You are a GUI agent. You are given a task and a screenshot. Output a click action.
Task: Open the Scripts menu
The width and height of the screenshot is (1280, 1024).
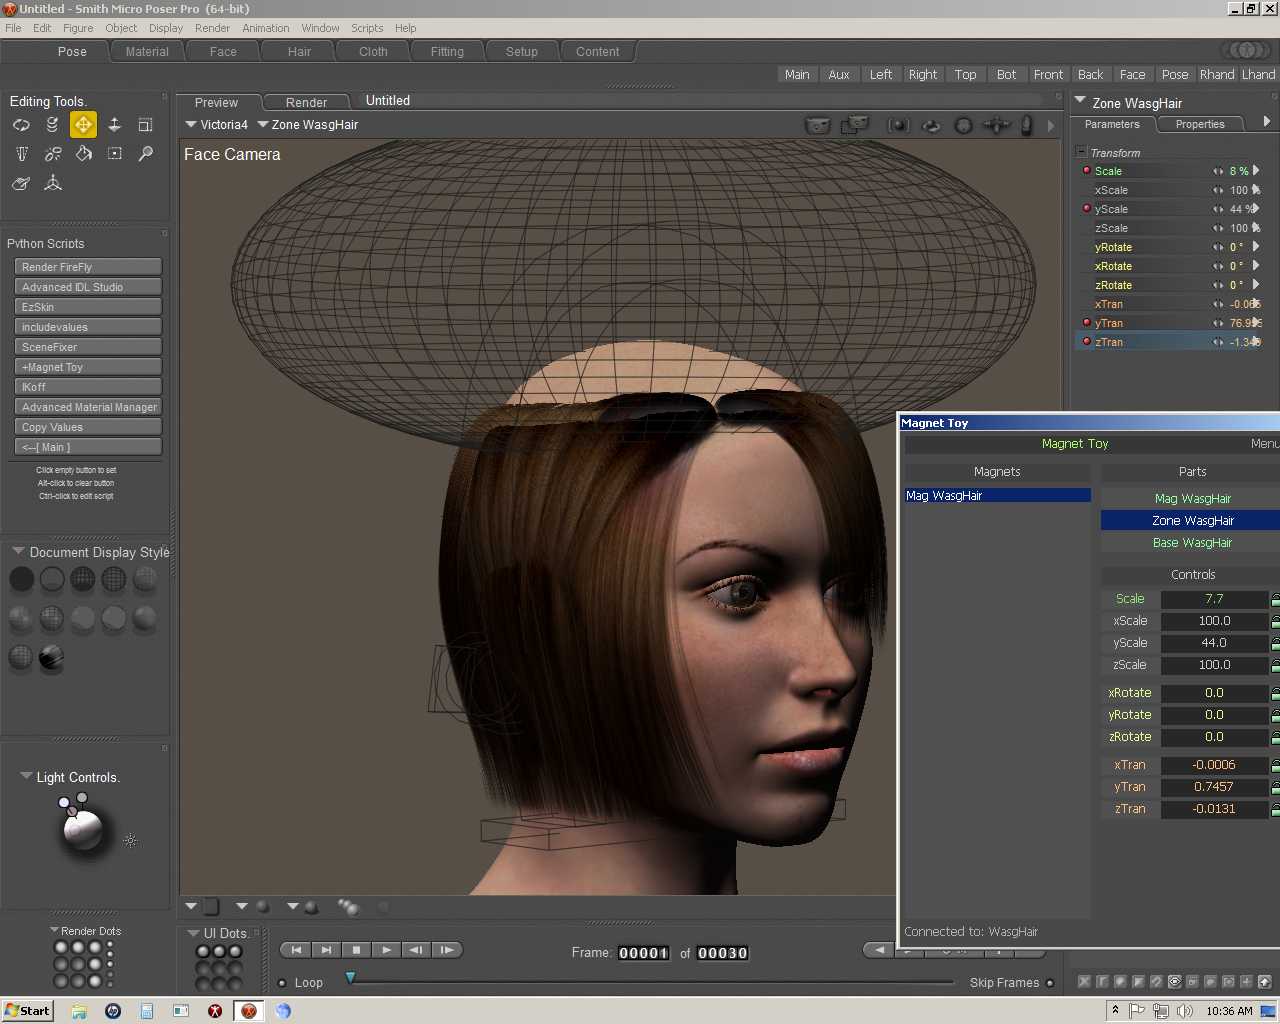(367, 28)
